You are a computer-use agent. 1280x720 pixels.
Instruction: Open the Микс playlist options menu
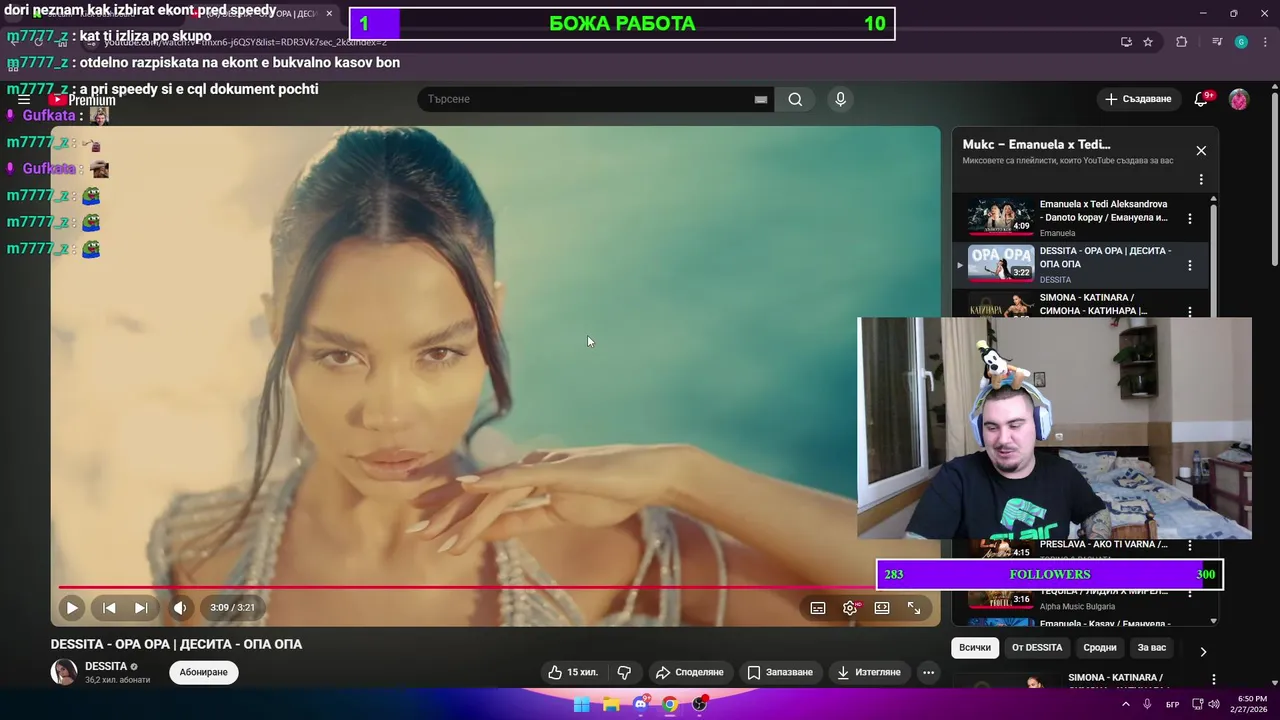pyautogui.click(x=1201, y=180)
